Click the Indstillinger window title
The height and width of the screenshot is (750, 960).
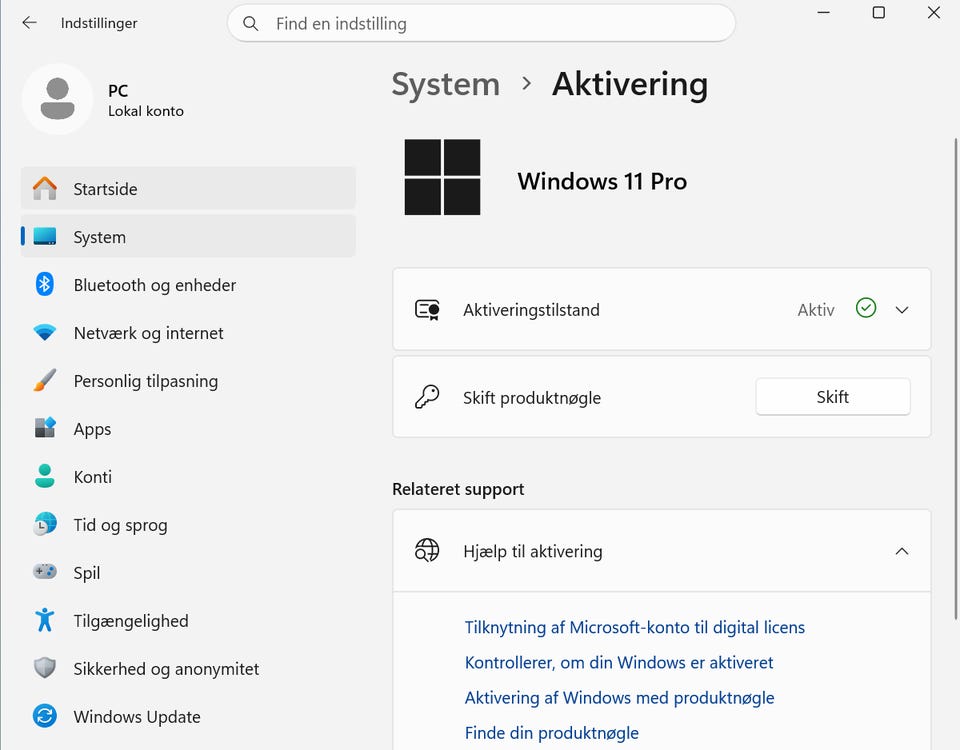99,23
